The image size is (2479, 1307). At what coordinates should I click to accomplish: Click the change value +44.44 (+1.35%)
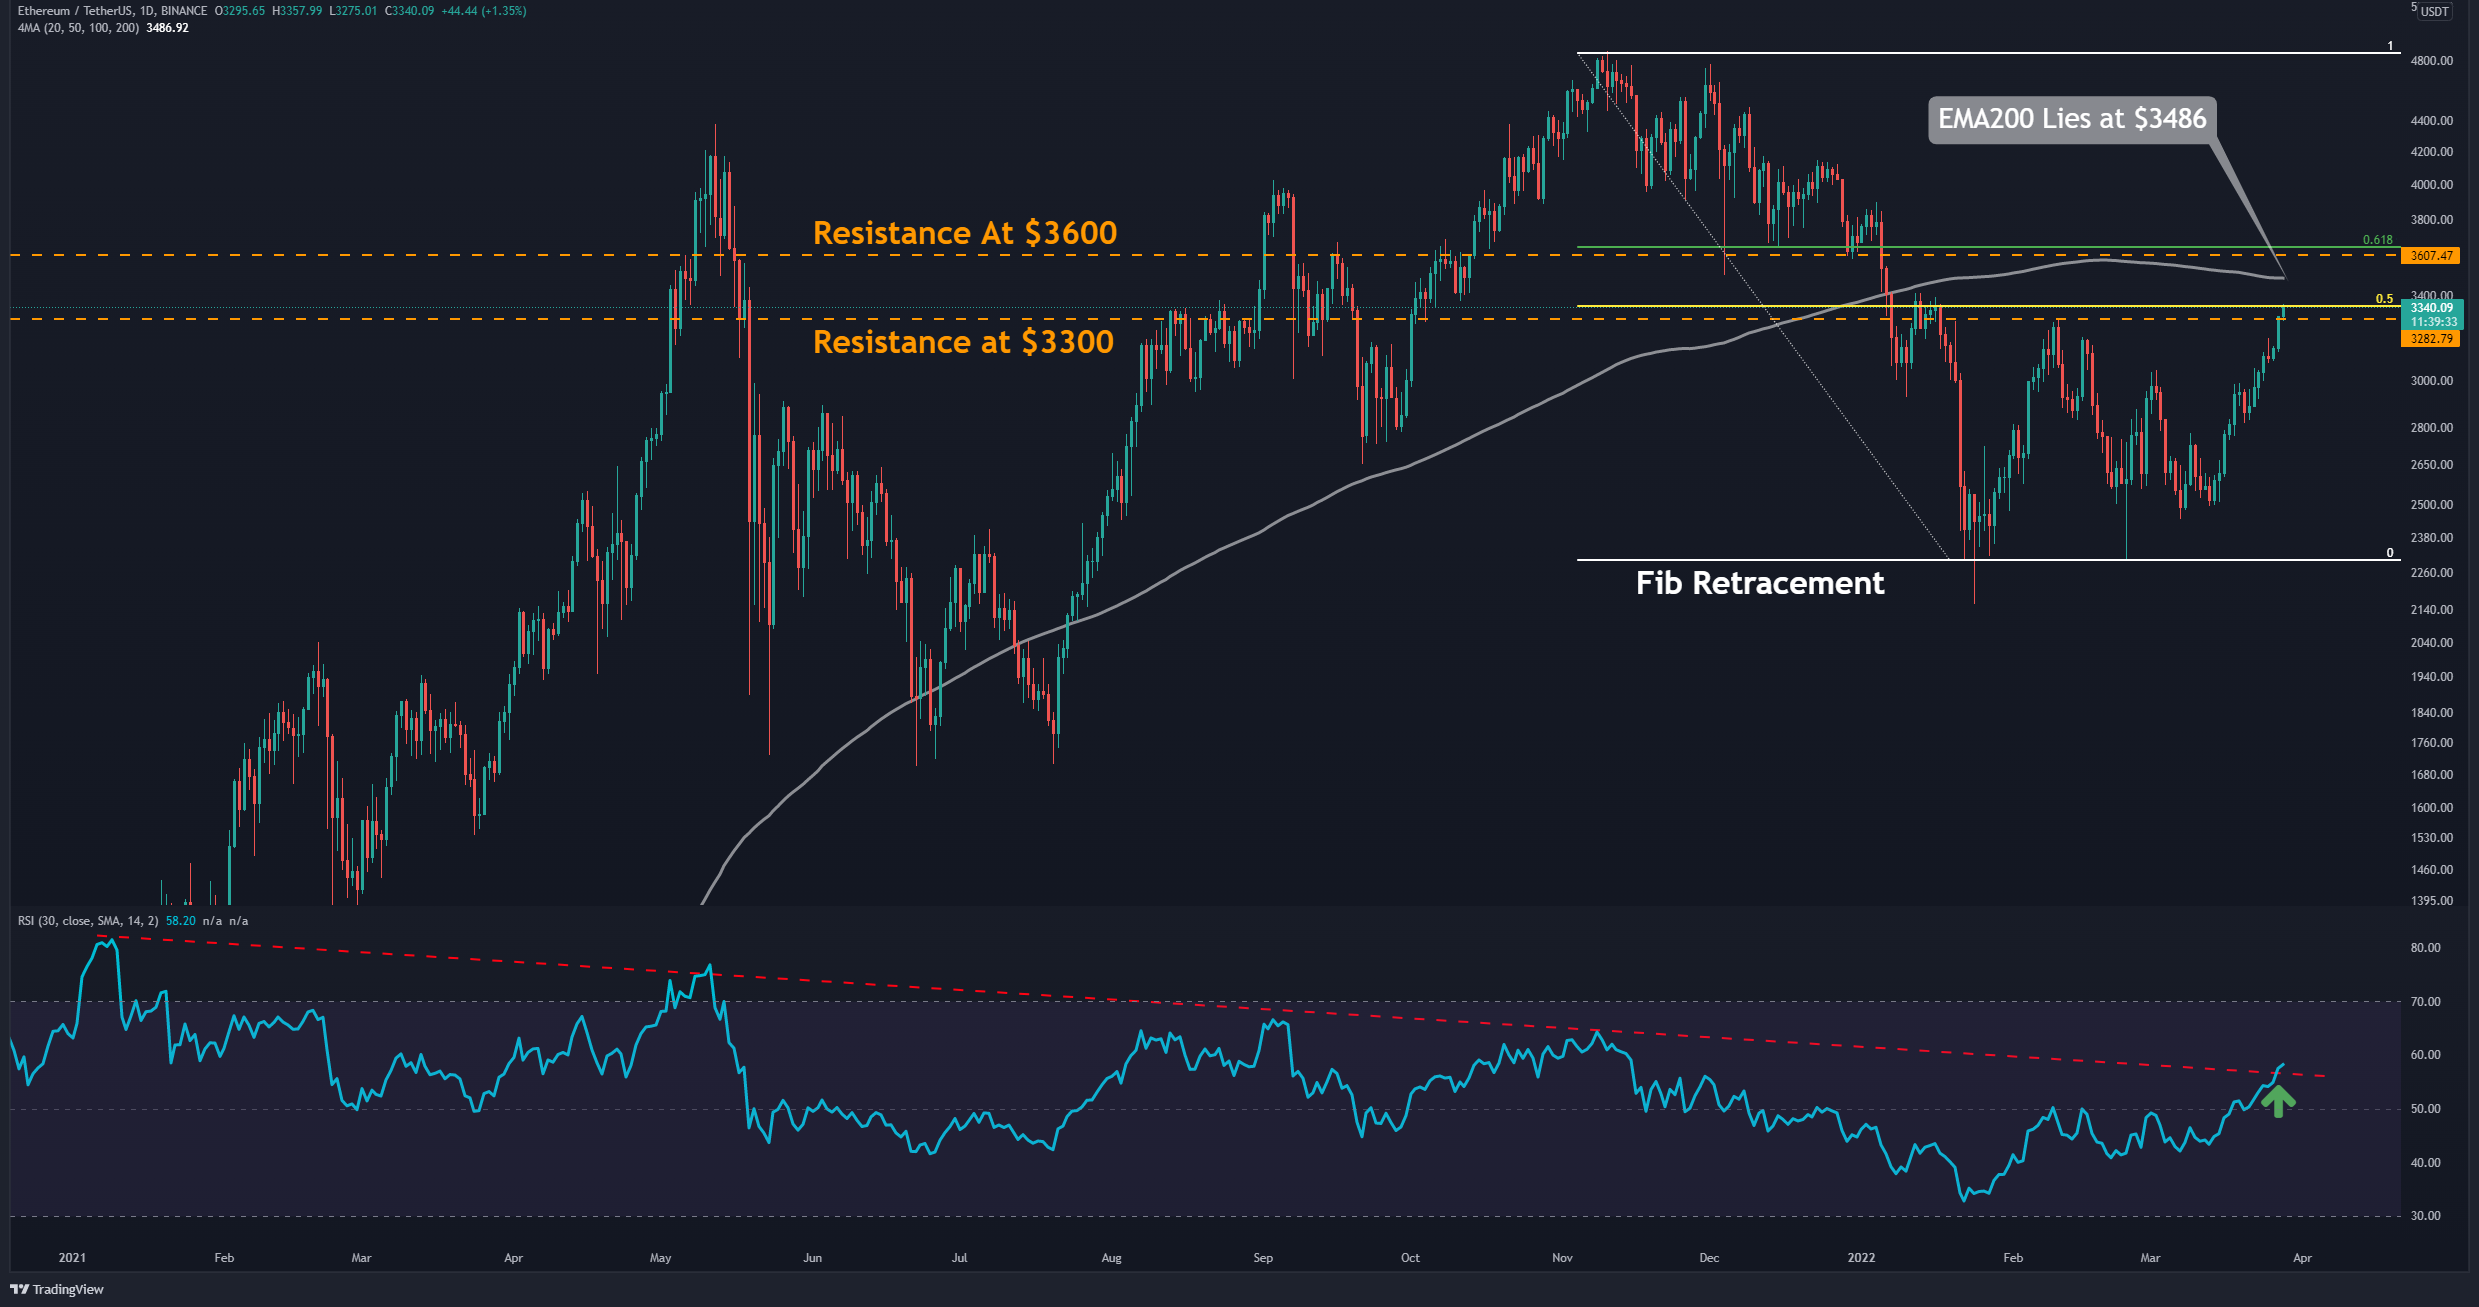coord(484,11)
